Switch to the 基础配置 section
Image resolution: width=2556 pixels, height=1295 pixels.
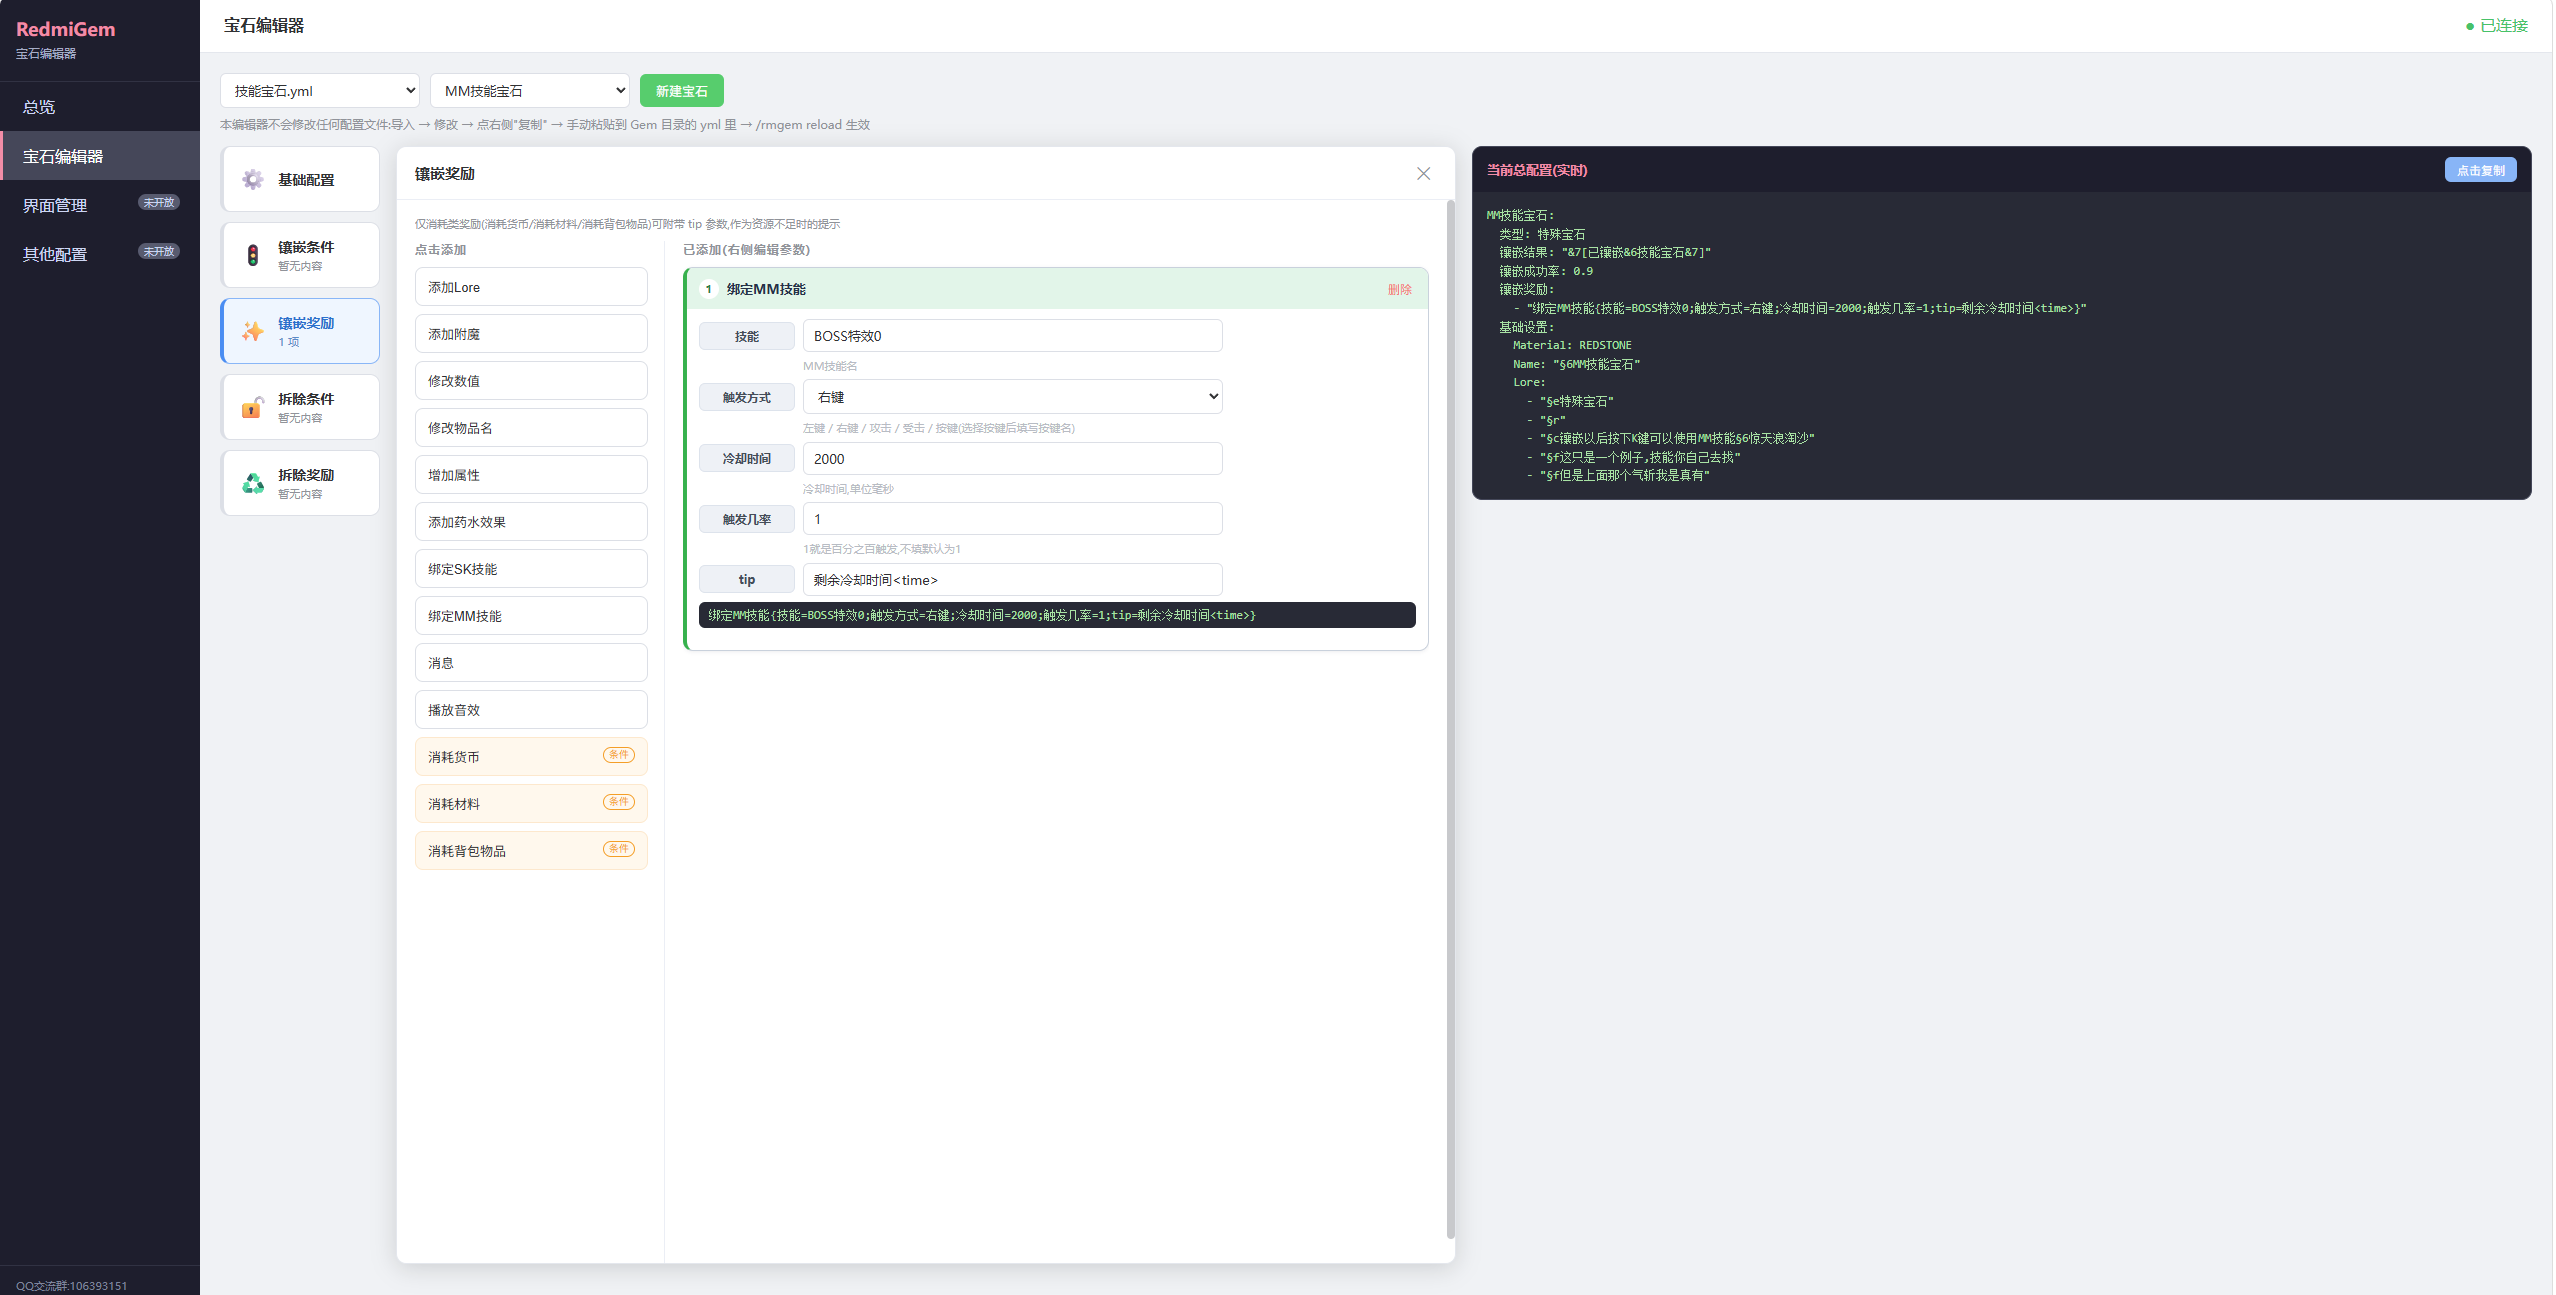point(300,180)
